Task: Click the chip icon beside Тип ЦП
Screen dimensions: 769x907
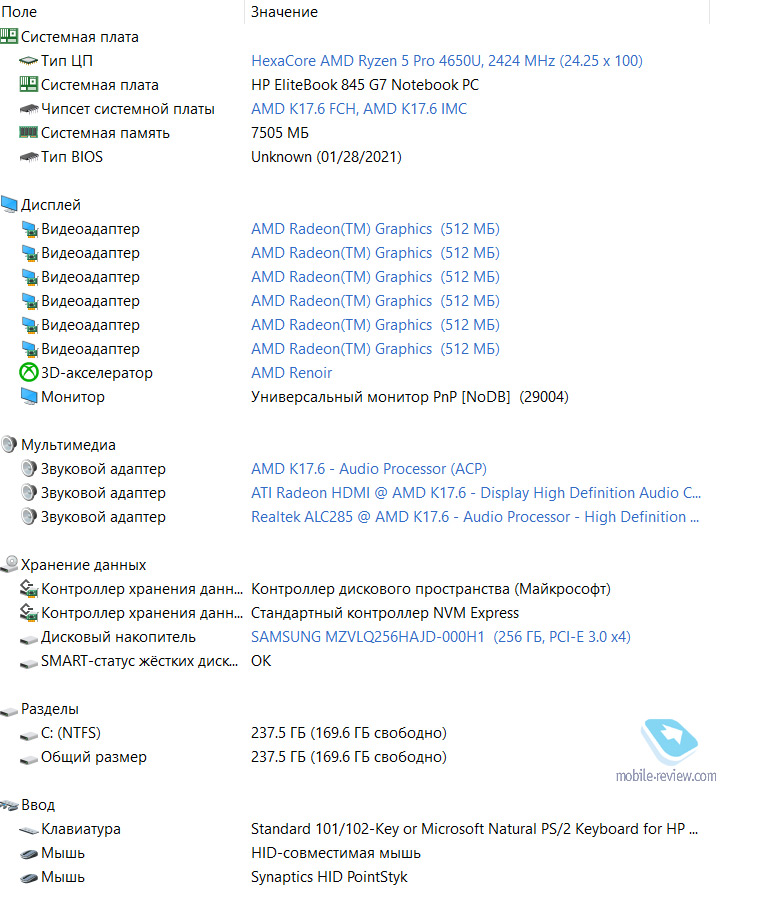Action: pos(28,61)
